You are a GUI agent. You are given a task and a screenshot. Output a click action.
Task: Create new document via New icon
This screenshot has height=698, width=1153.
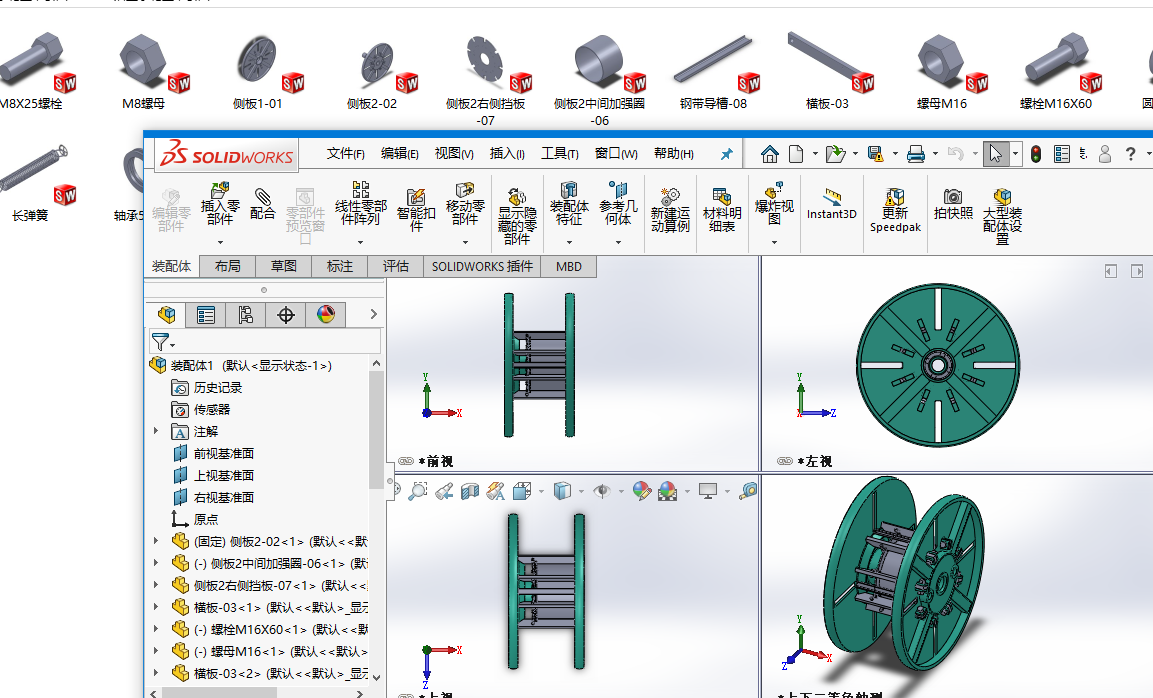[796, 154]
